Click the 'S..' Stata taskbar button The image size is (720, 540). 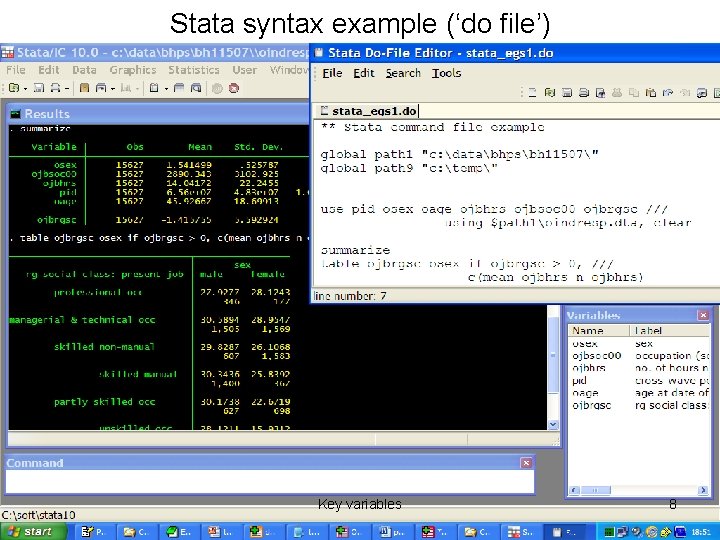point(520,532)
